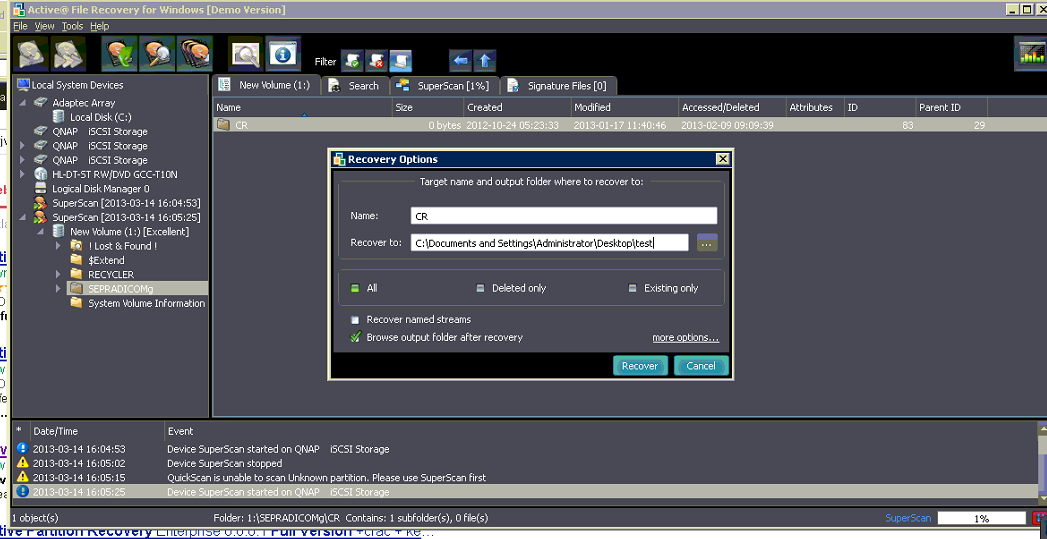Click the Recover toolbar icon with green arrow
Viewport: 1047px width, 539px height.
(x=119, y=54)
